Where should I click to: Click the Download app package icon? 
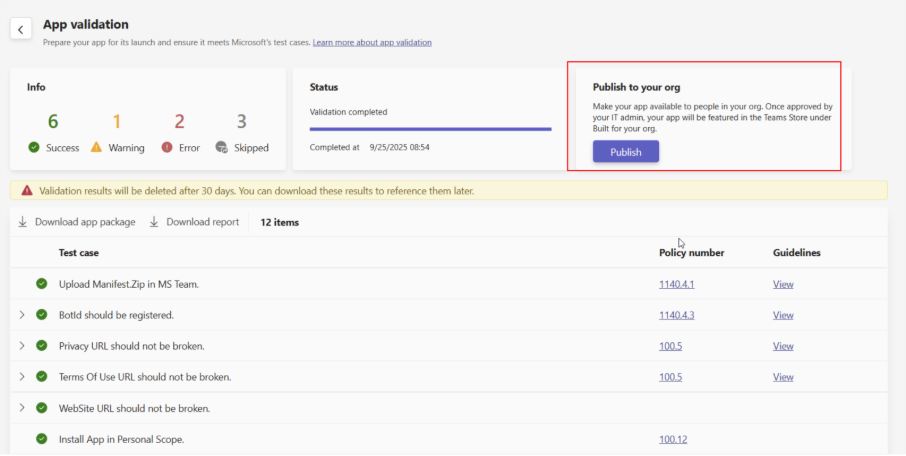point(23,222)
